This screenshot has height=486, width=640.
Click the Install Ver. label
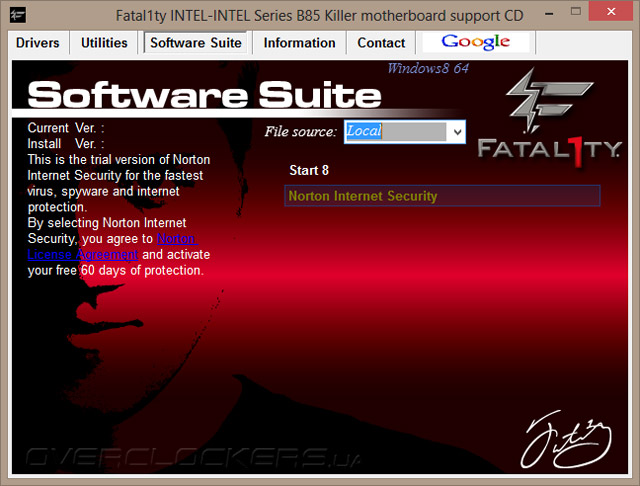(x=66, y=144)
